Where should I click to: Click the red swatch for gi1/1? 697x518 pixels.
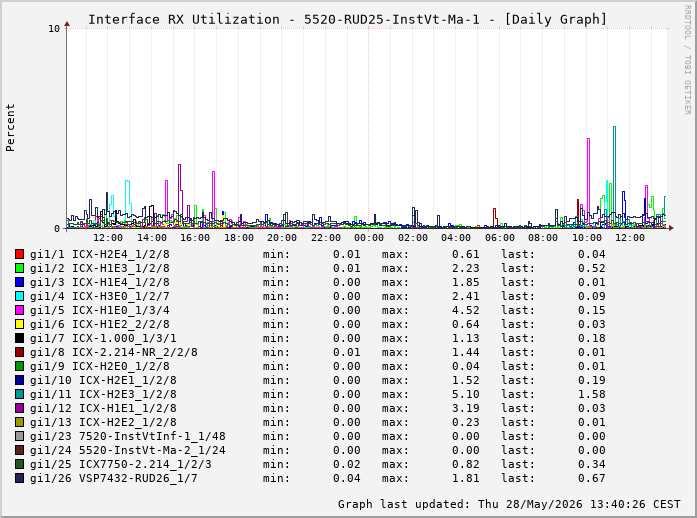pyautogui.click(x=19, y=254)
